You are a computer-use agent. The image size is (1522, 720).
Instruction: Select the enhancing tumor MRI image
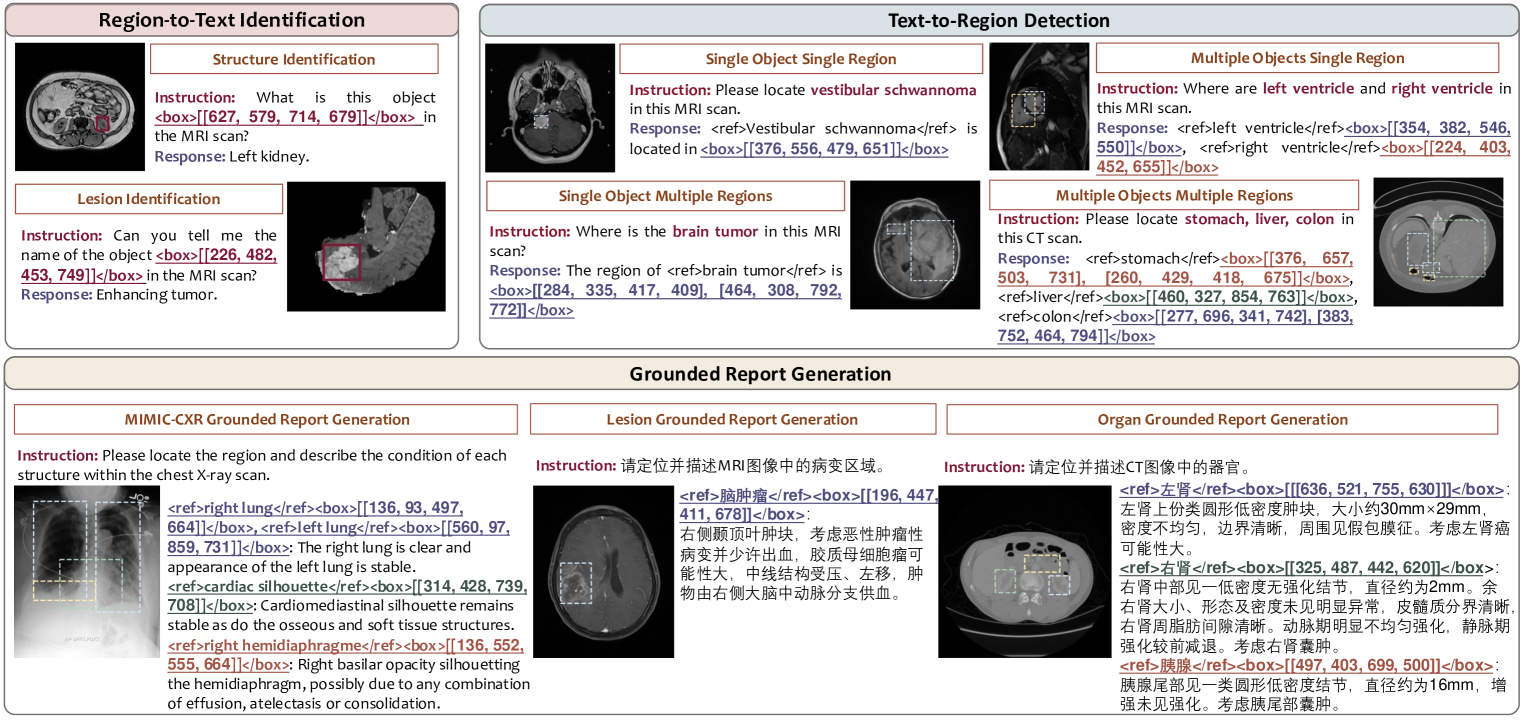click(x=366, y=246)
